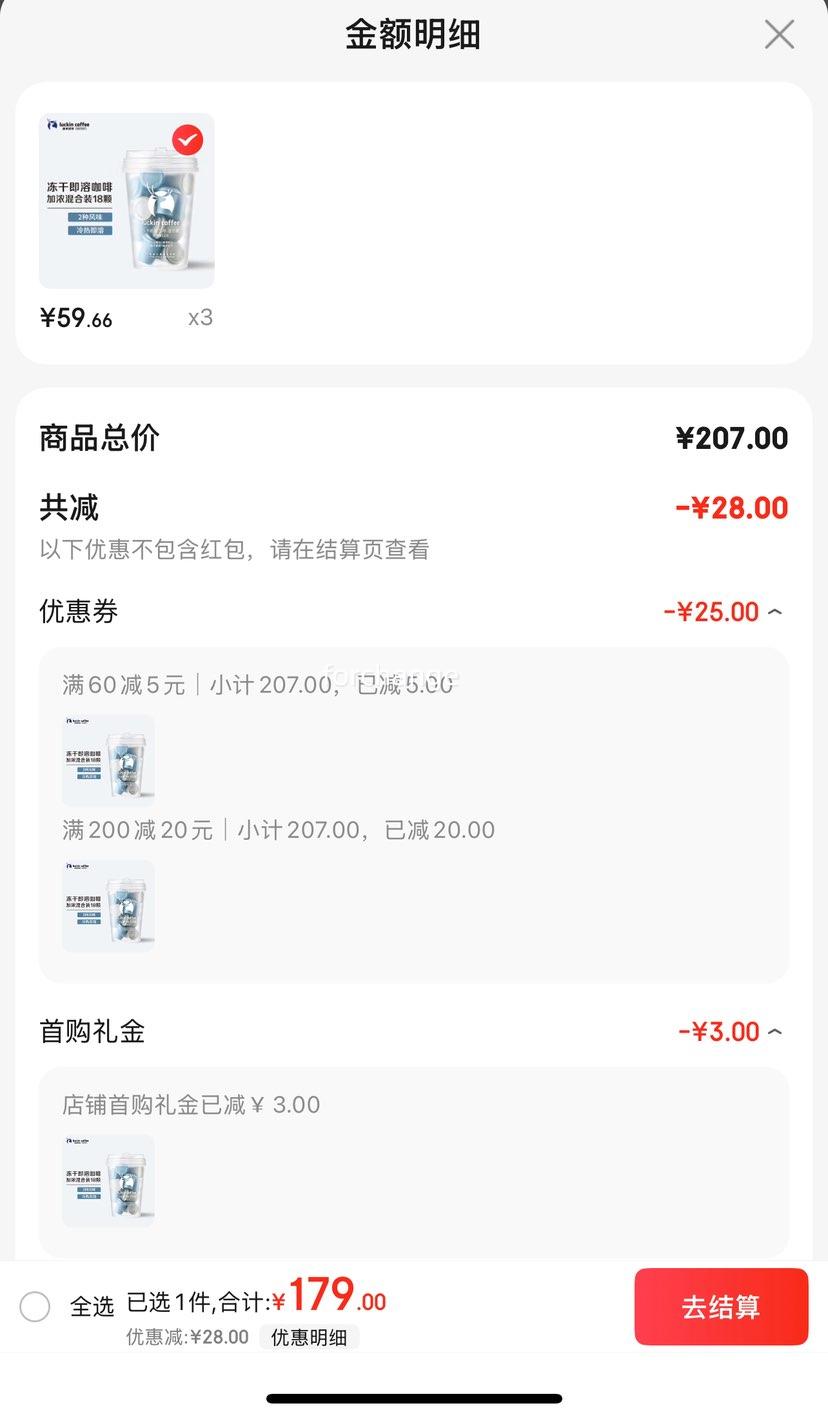Image resolution: width=828 pixels, height=1419 pixels.
Task: Tap the home indicator bar at bottom
Action: (414, 1398)
